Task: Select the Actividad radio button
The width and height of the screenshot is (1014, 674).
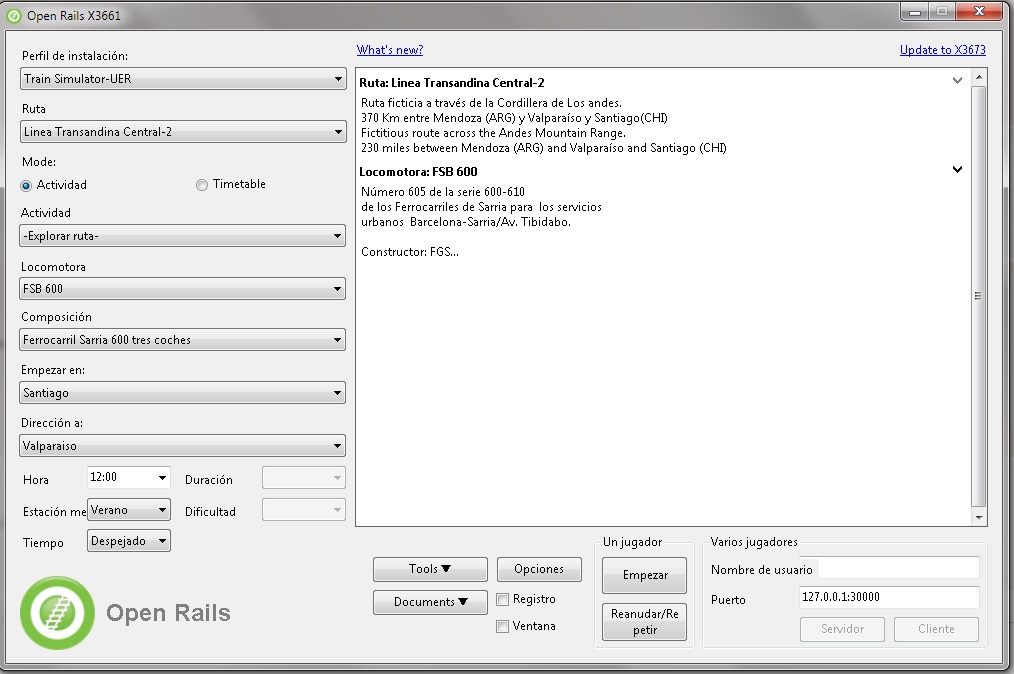Action: tap(27, 185)
